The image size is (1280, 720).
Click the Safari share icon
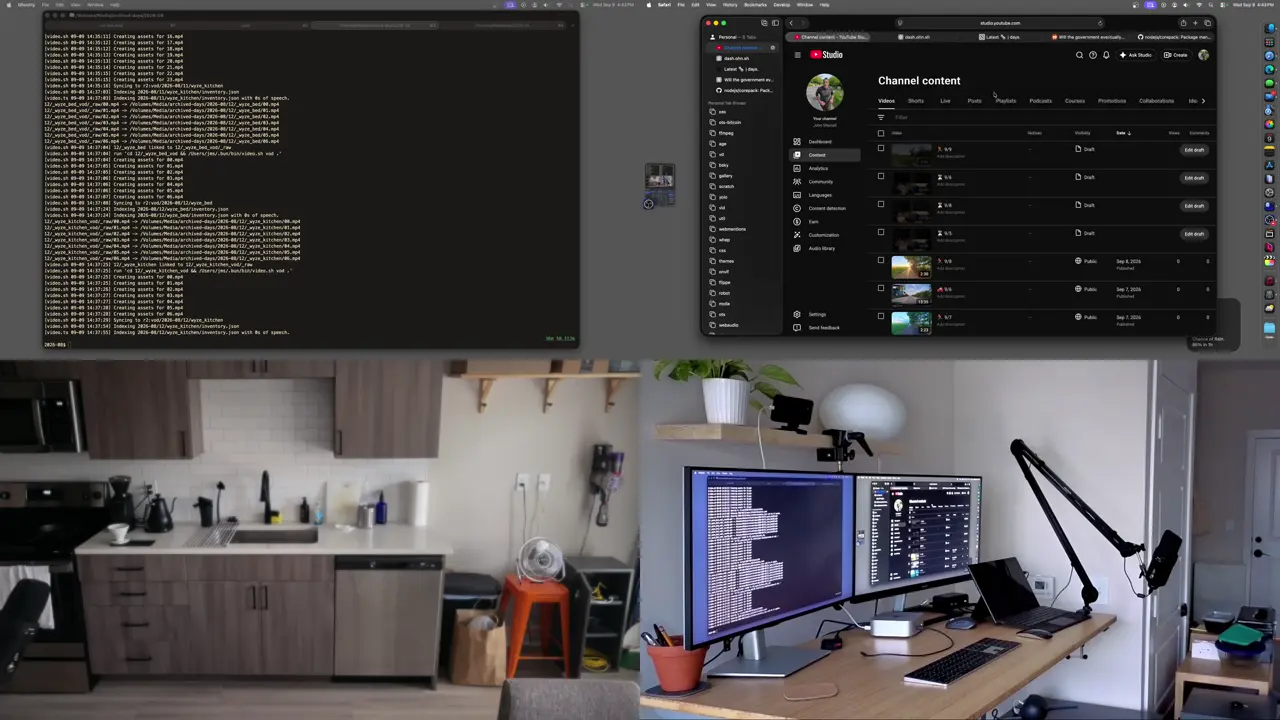pos(1183,23)
